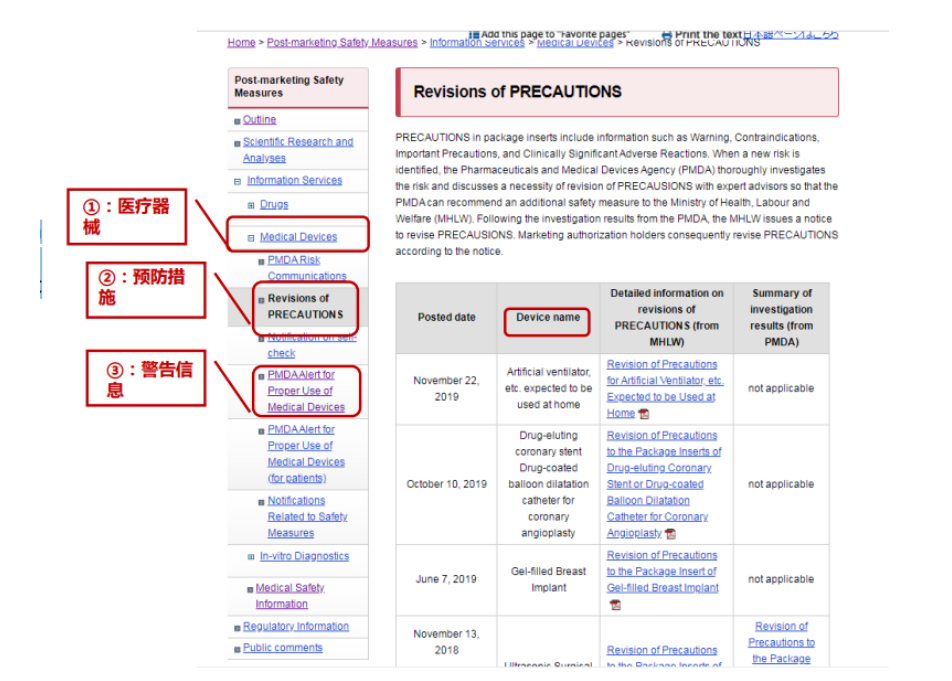Viewport: 952px width, 681px height.
Task: Click the bullet icon next to Public comments
Action: (238, 649)
